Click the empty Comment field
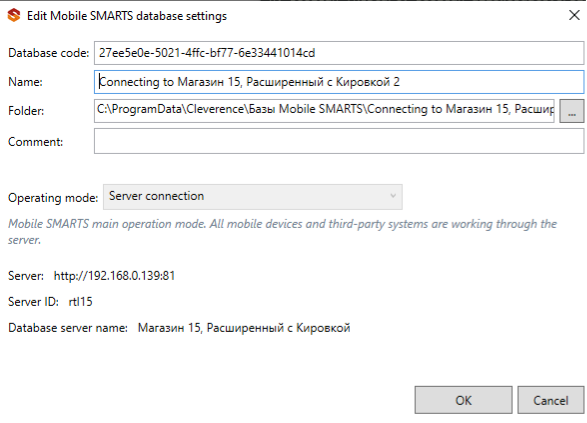 (x=339, y=141)
